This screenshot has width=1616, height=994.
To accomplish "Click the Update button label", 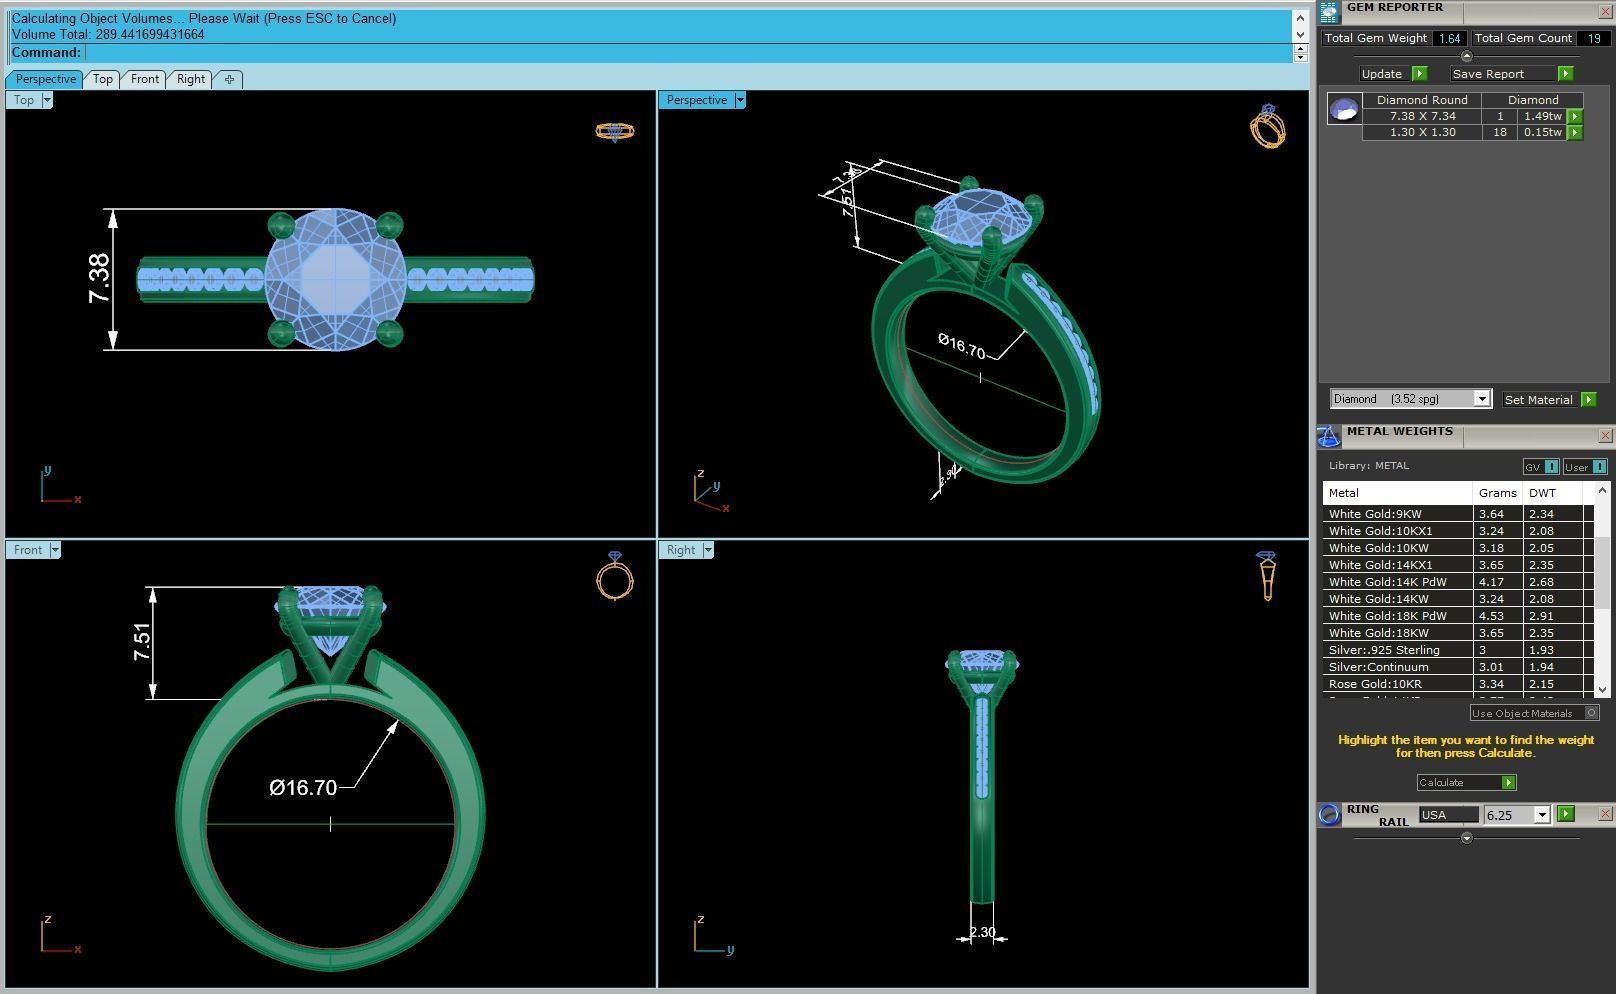I will pos(1382,74).
